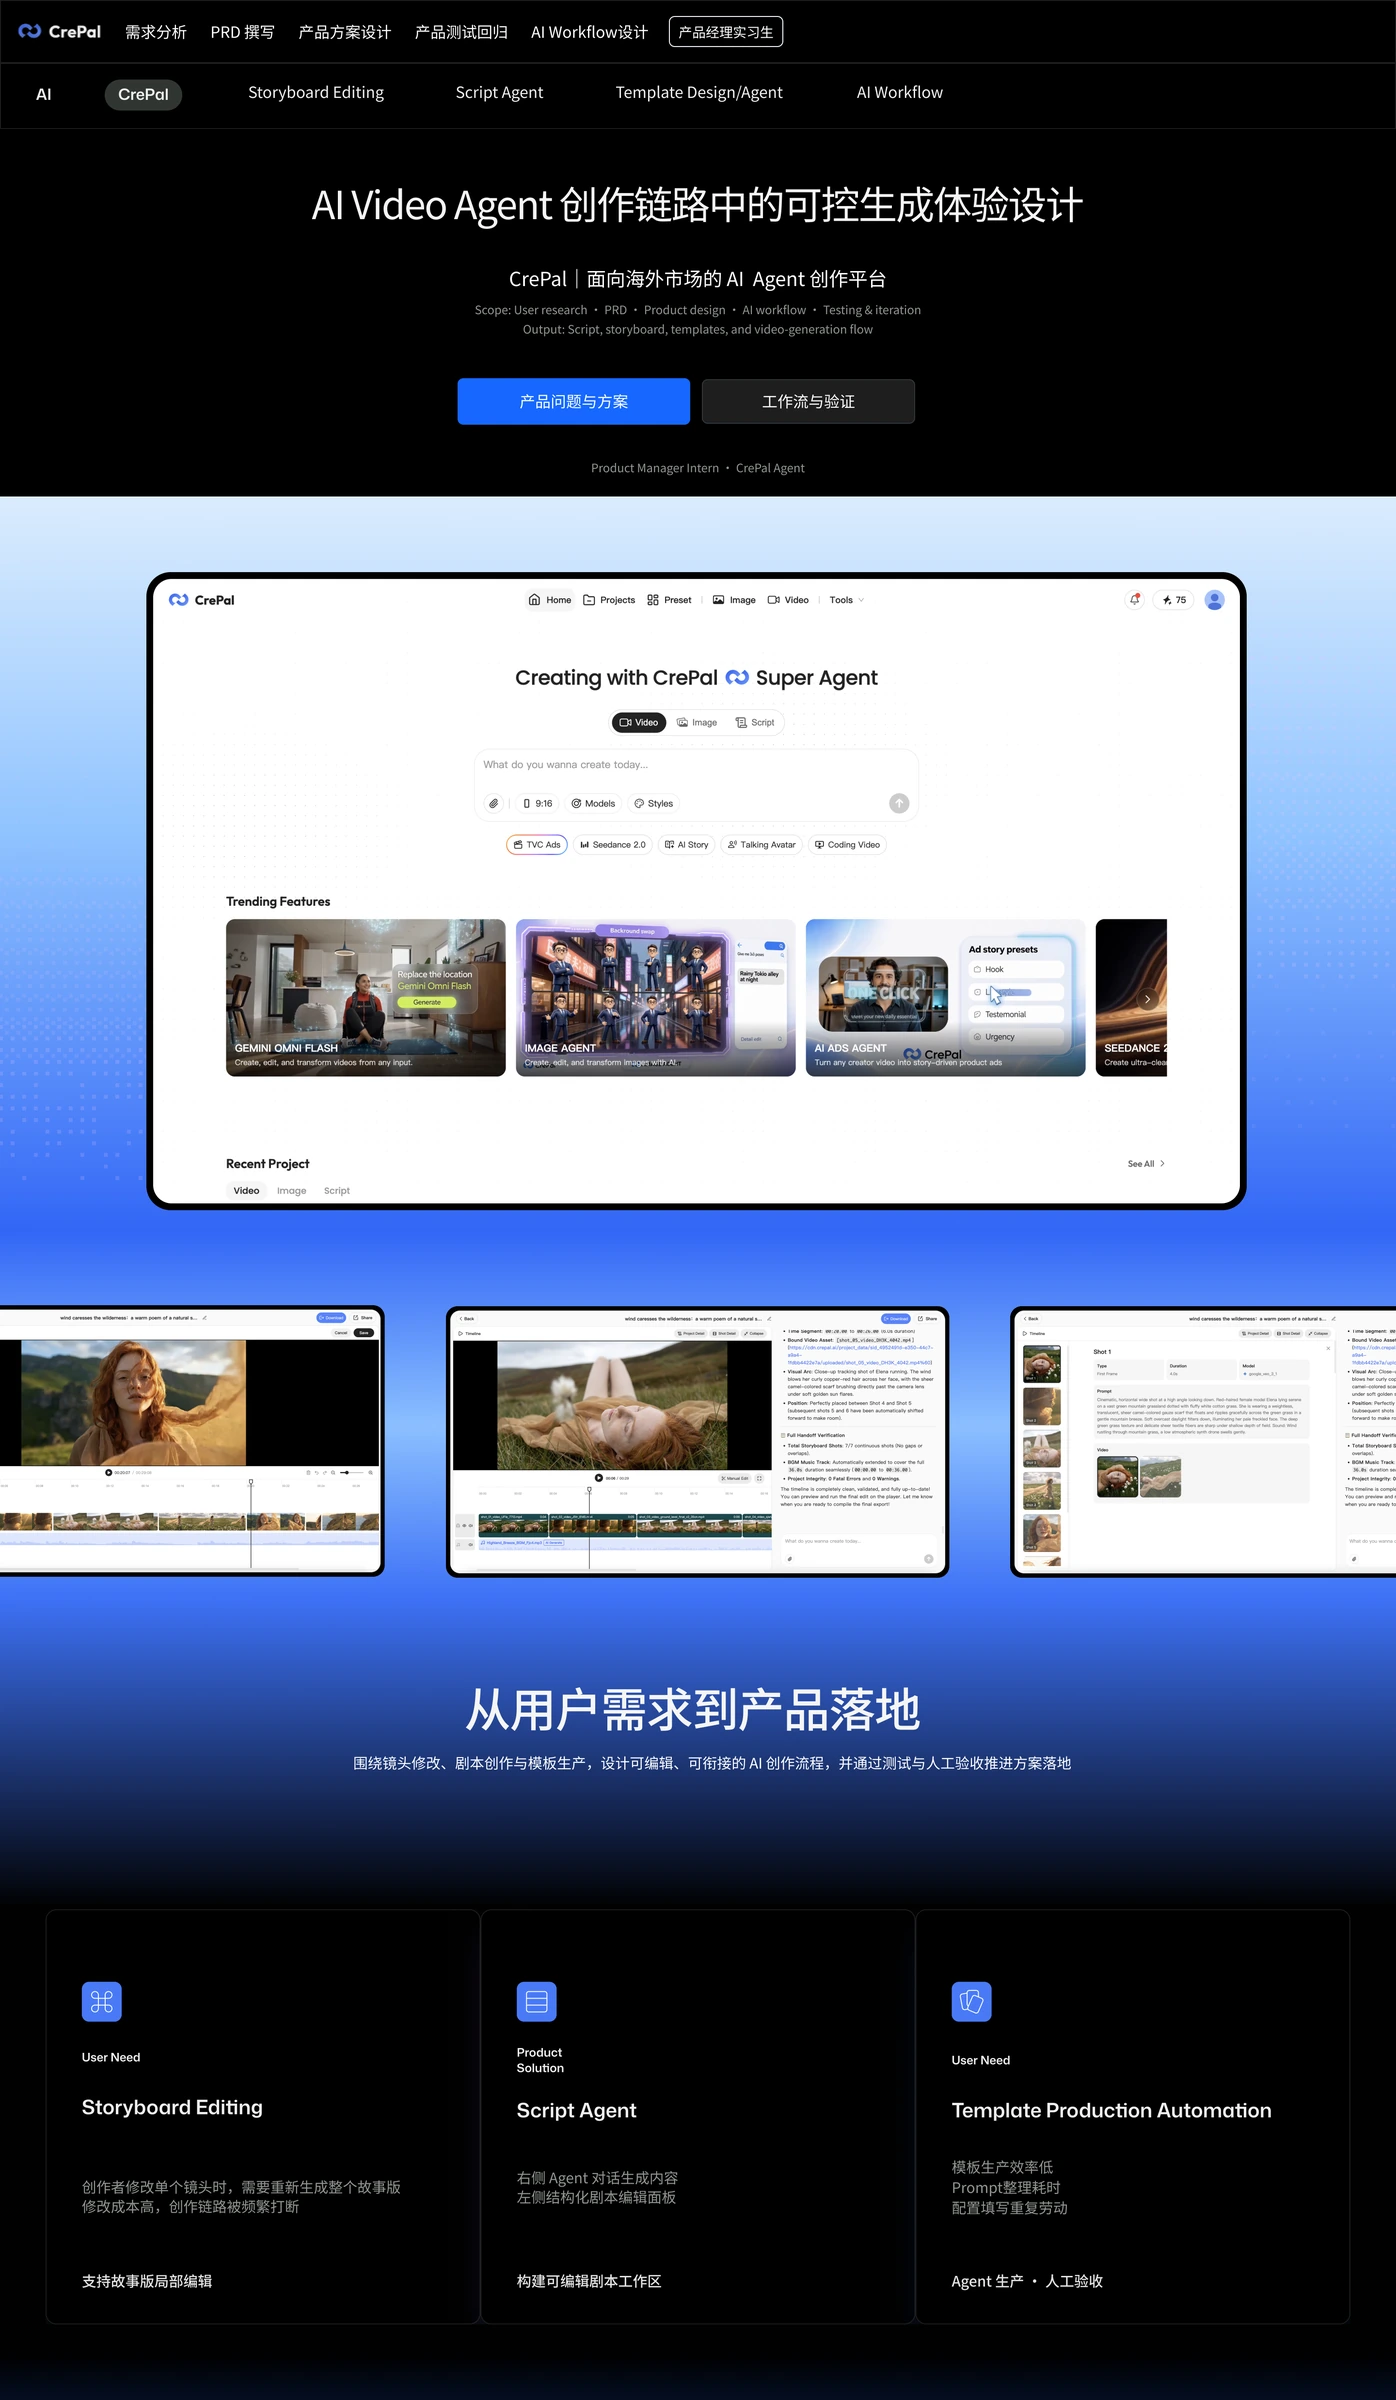Open the Models selector in the prompt box
This screenshot has width=1396, height=2400.
click(593, 803)
